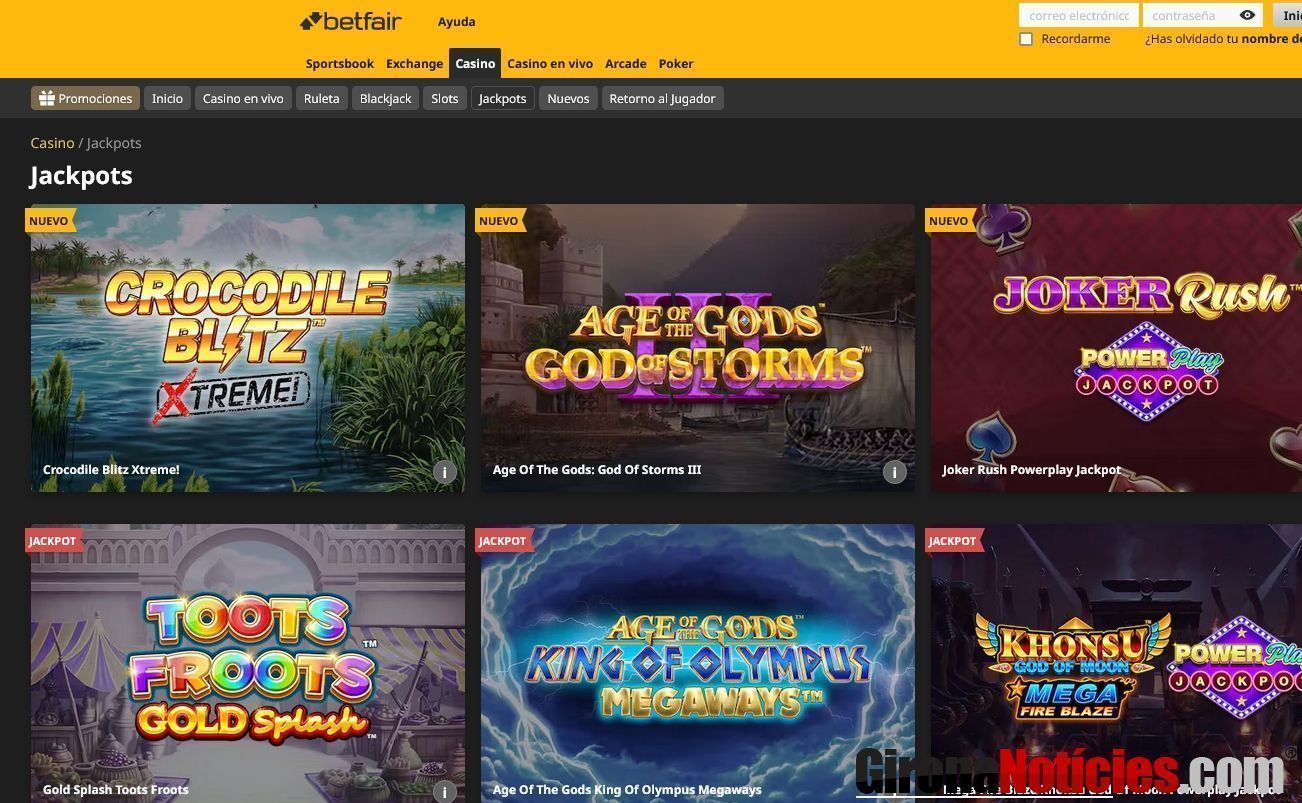Show Blackjack games category
The width and height of the screenshot is (1302, 803).
click(x=385, y=98)
